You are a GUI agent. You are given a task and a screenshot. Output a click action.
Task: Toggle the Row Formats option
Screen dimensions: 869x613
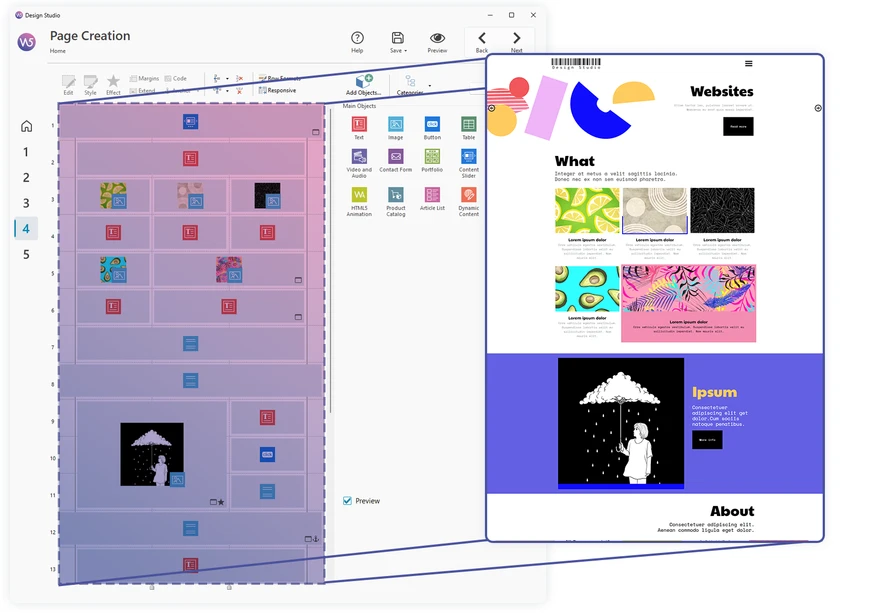[280, 78]
